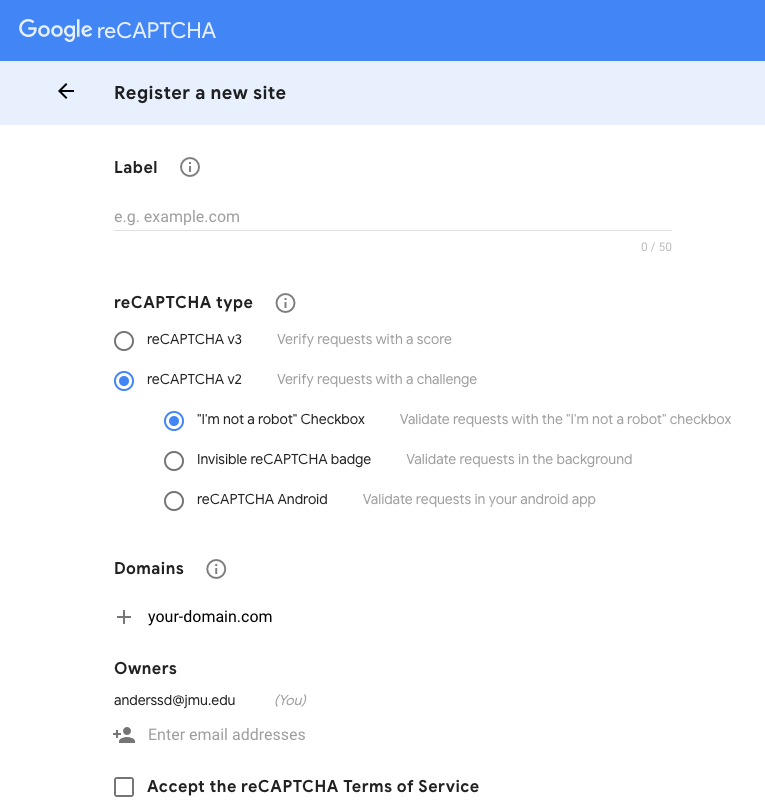Image resolution: width=765 pixels, height=810 pixels.
Task: Choose "I'm not a robot" Checkbox option
Action: click(x=174, y=421)
